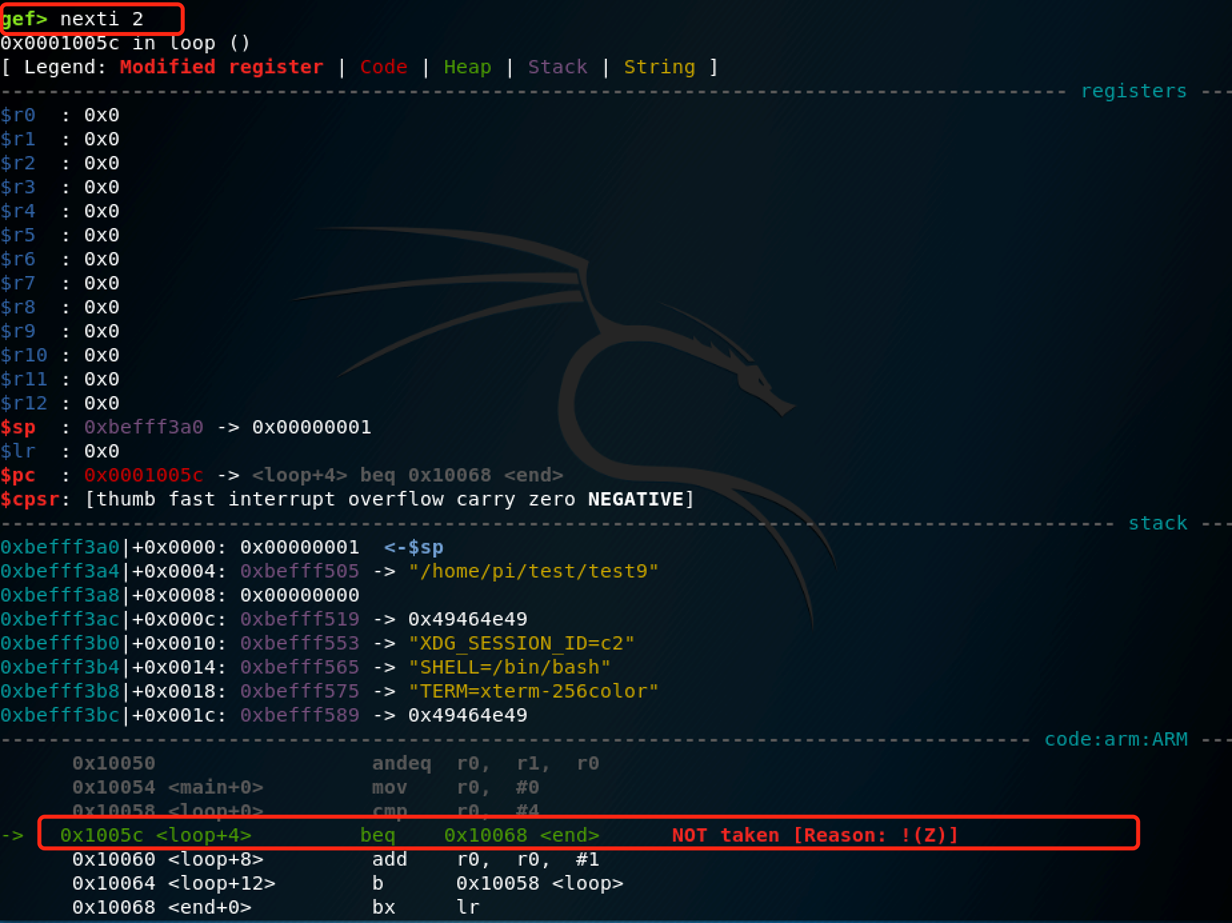This screenshot has height=923, width=1232.
Task: Click the string "SHELL=/bin/bash"
Action: click(x=510, y=667)
